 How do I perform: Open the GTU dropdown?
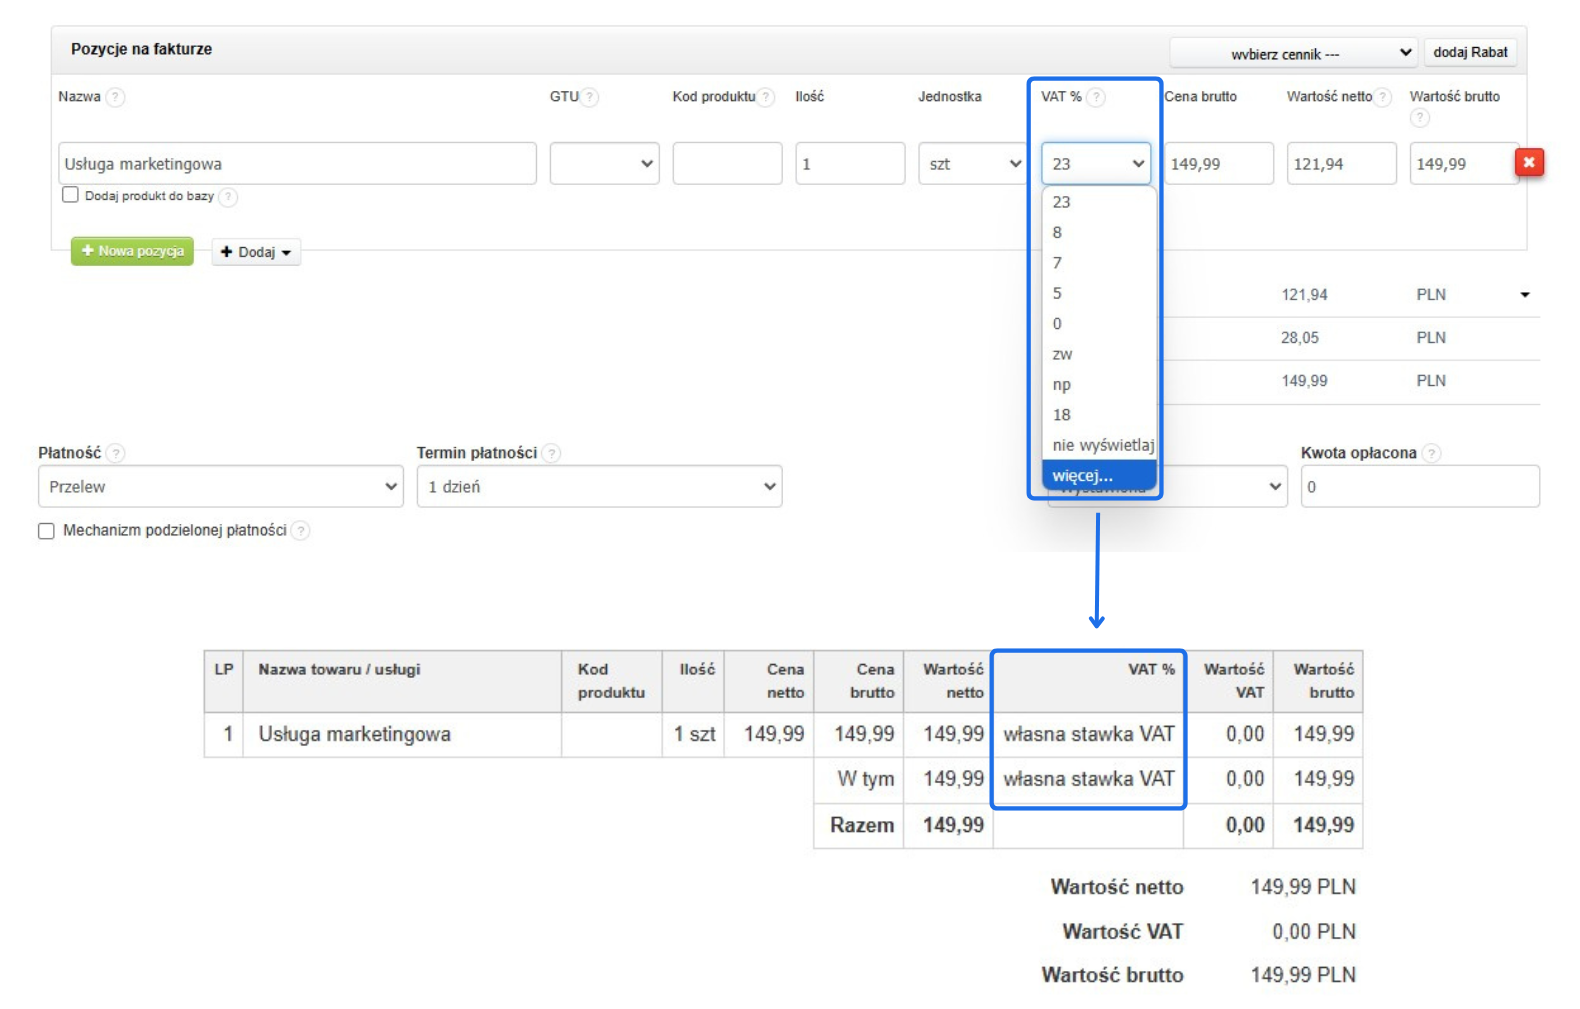coord(604,164)
